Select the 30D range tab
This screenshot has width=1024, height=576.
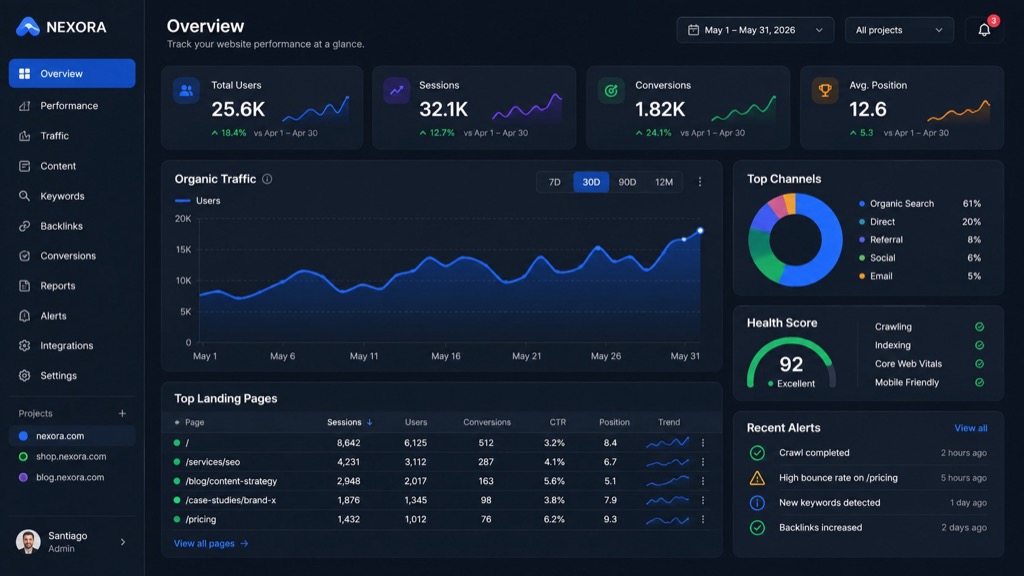pos(591,182)
